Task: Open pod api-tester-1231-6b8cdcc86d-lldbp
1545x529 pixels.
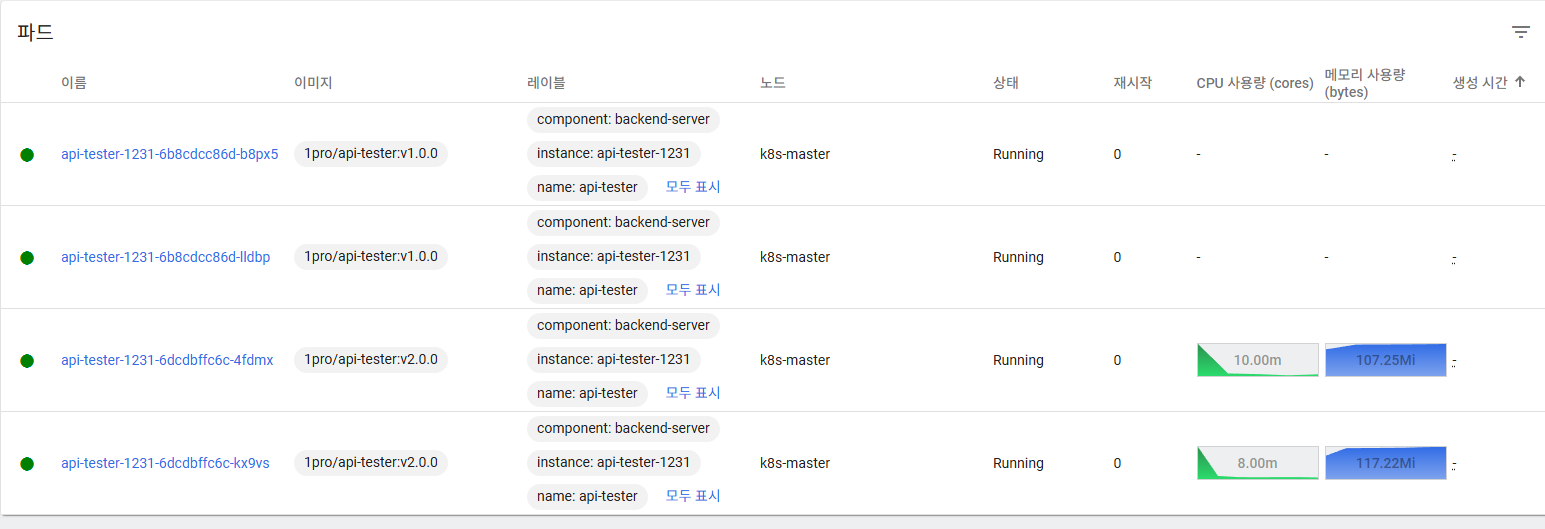Action: pos(165,257)
